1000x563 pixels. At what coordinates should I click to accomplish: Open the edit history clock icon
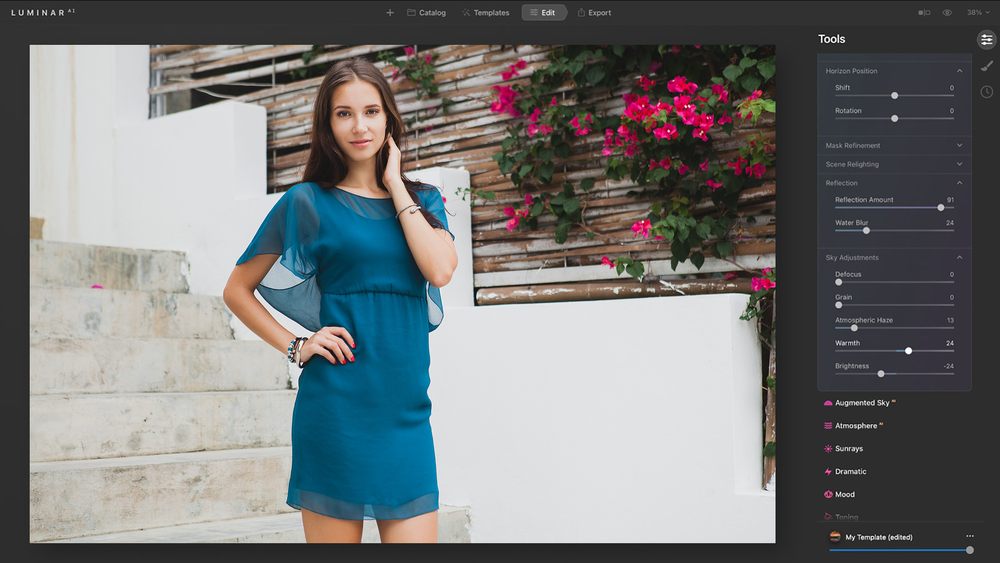987,92
